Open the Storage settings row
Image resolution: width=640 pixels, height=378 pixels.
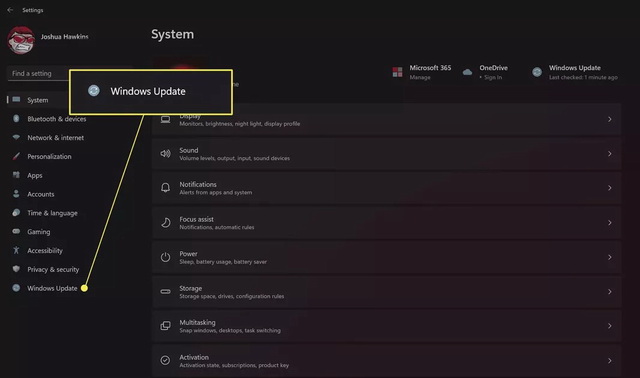pos(386,292)
